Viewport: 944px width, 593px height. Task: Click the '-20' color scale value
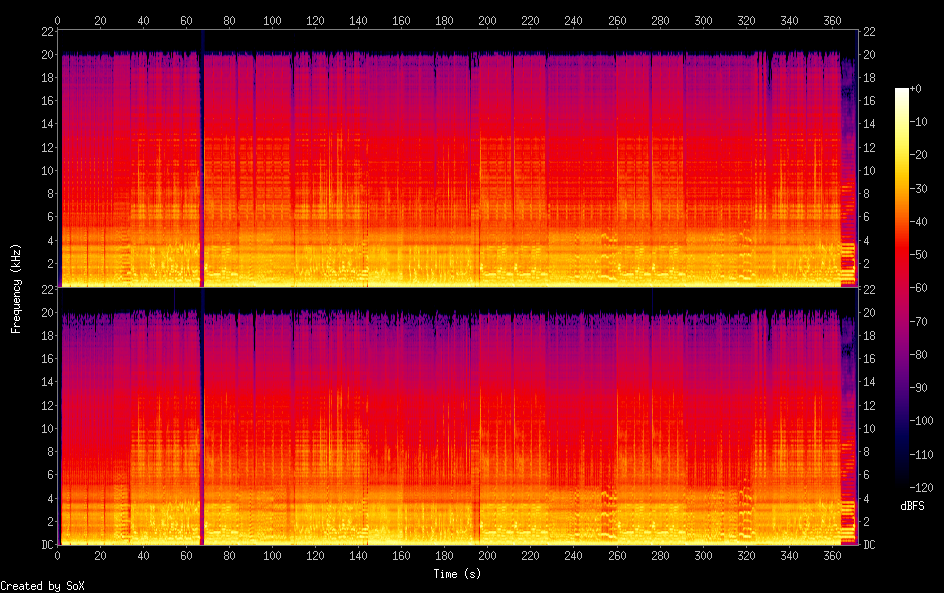[918, 155]
